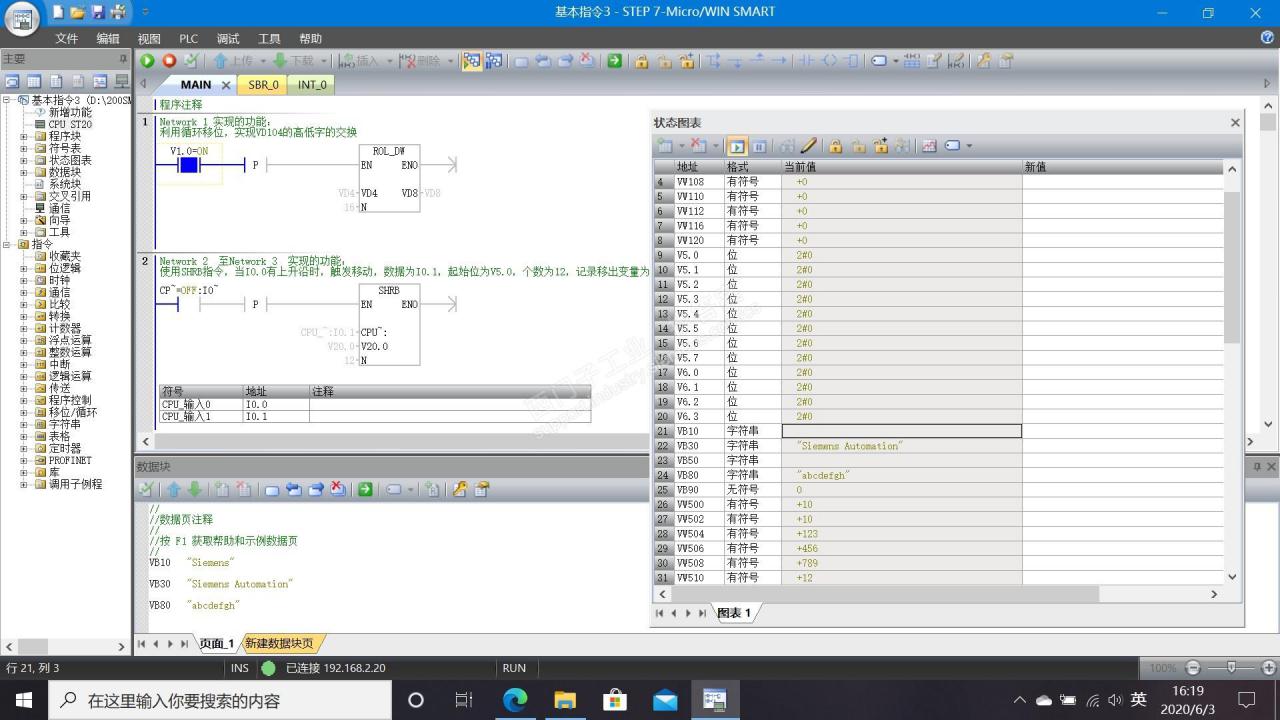
Task: Open the 编辑 menu
Action: click(x=107, y=38)
